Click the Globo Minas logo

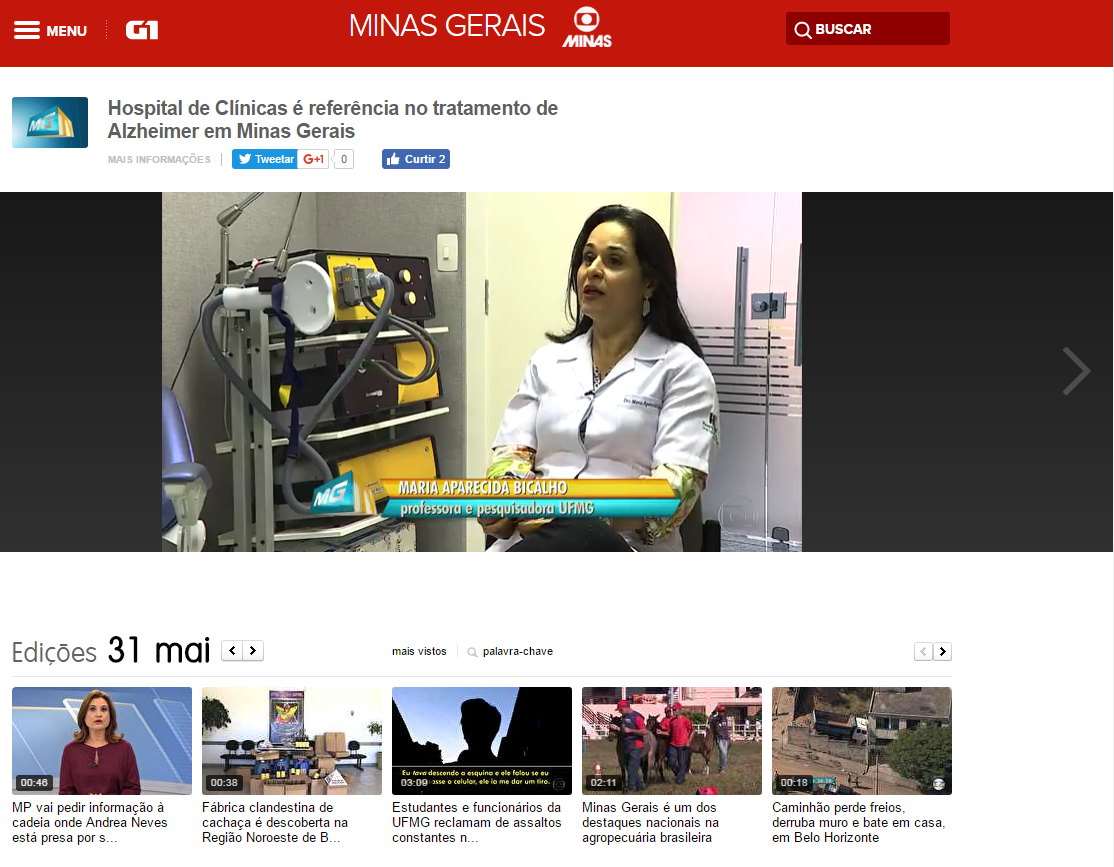coord(587,28)
